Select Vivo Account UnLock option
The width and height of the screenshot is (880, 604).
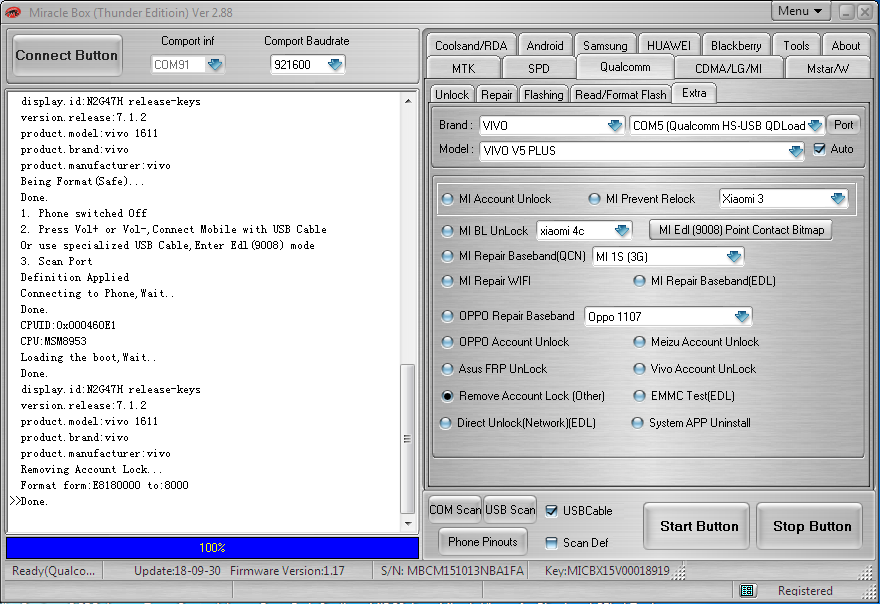tap(639, 369)
